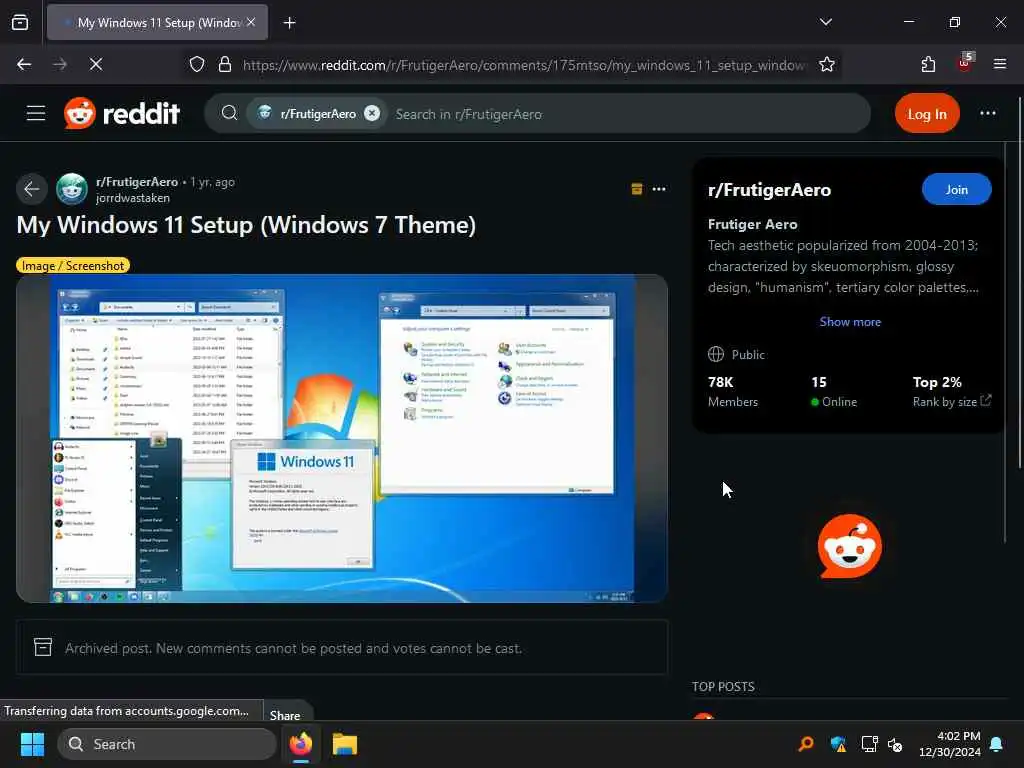Bookmark this page with the star icon
Screen dimensions: 1024x768
[827, 64]
